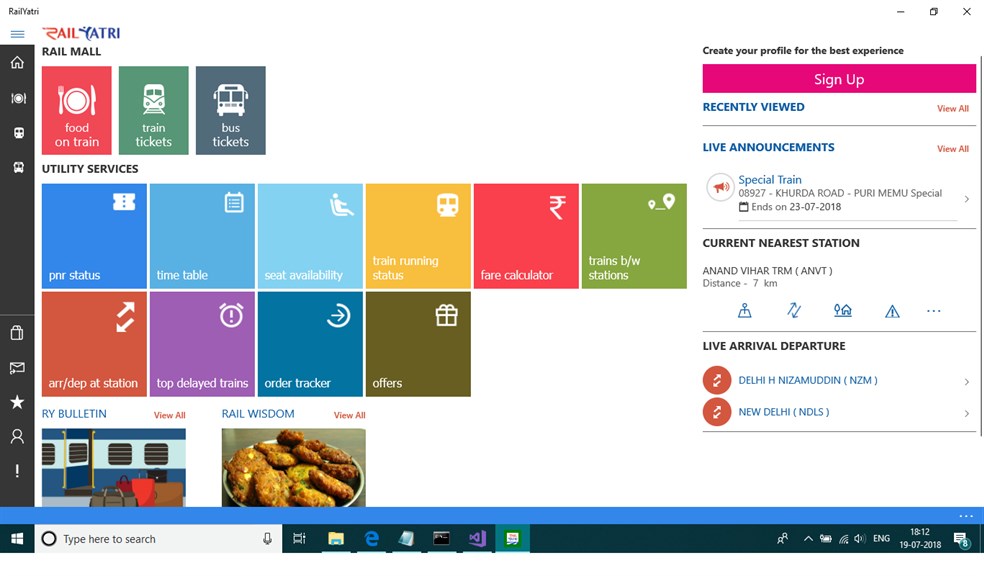Open File Explorer from the taskbar

point(336,539)
